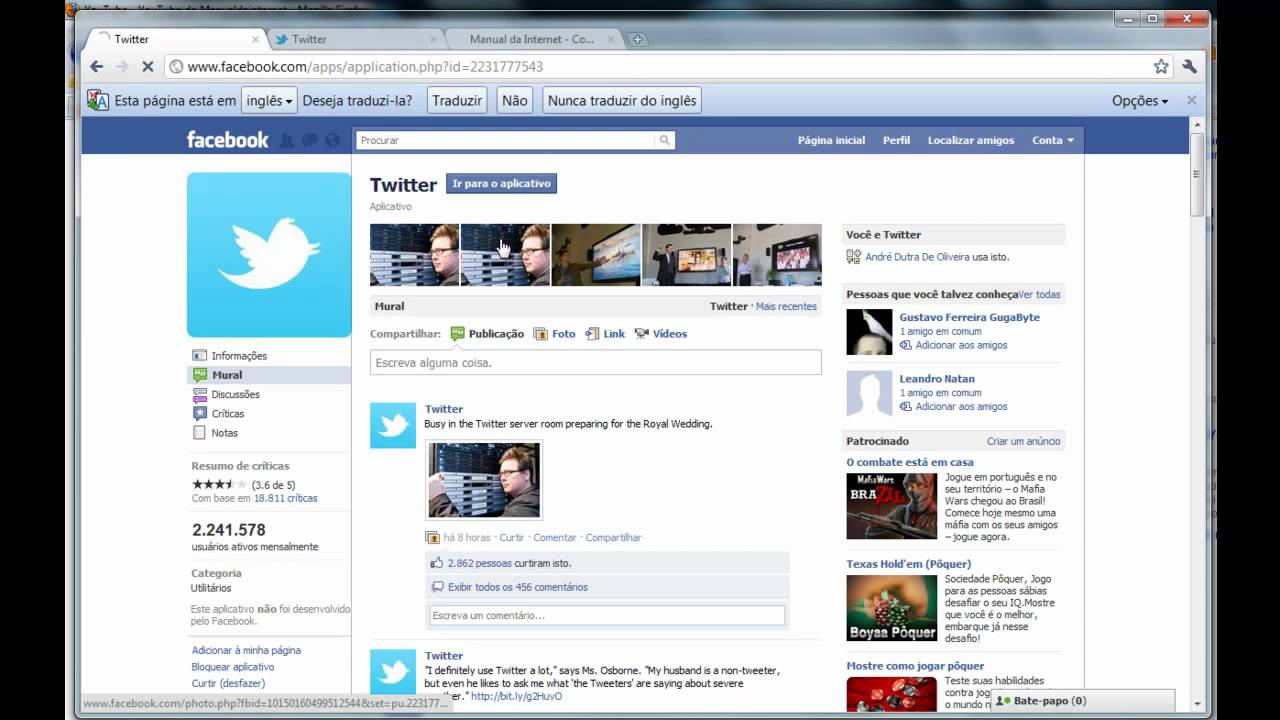The height and width of the screenshot is (720, 1280).
Task: Click Escreva um comentário field
Action: [608, 615]
